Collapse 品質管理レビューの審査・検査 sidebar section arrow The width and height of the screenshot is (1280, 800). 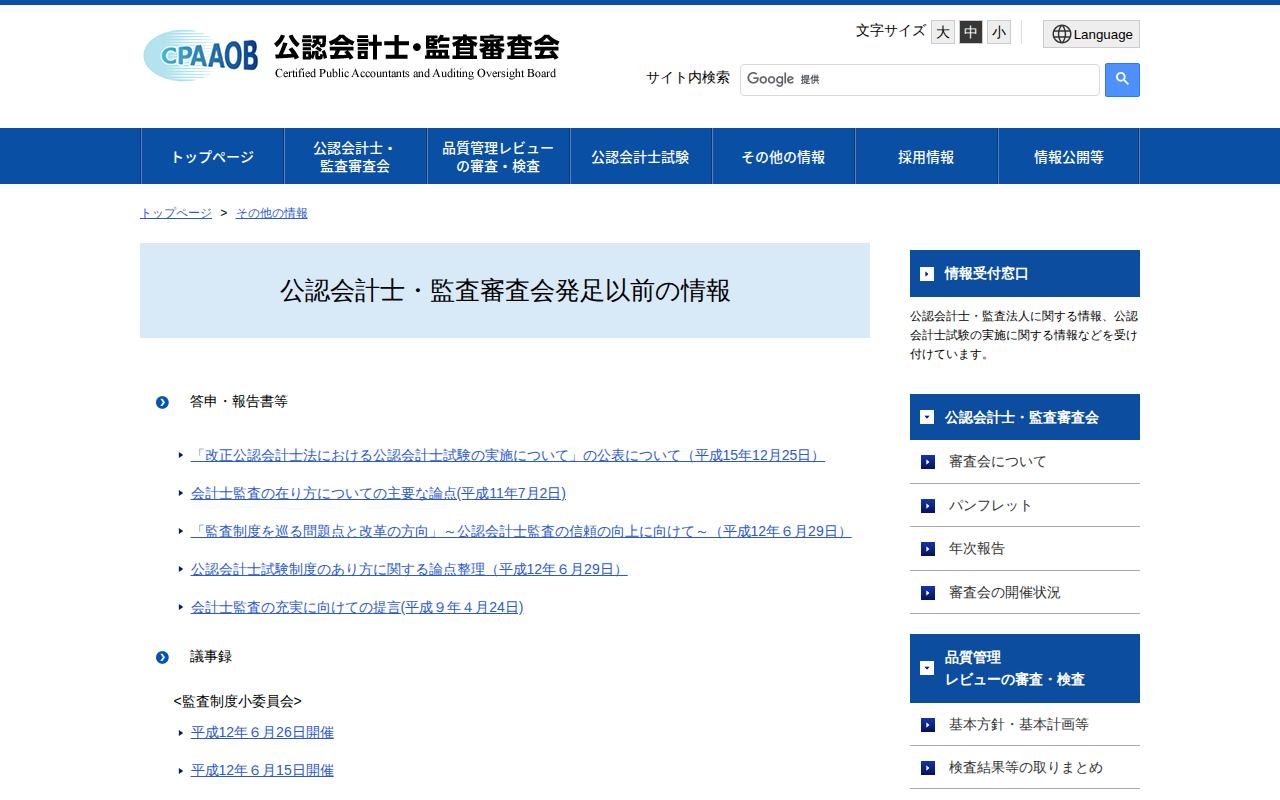927,668
